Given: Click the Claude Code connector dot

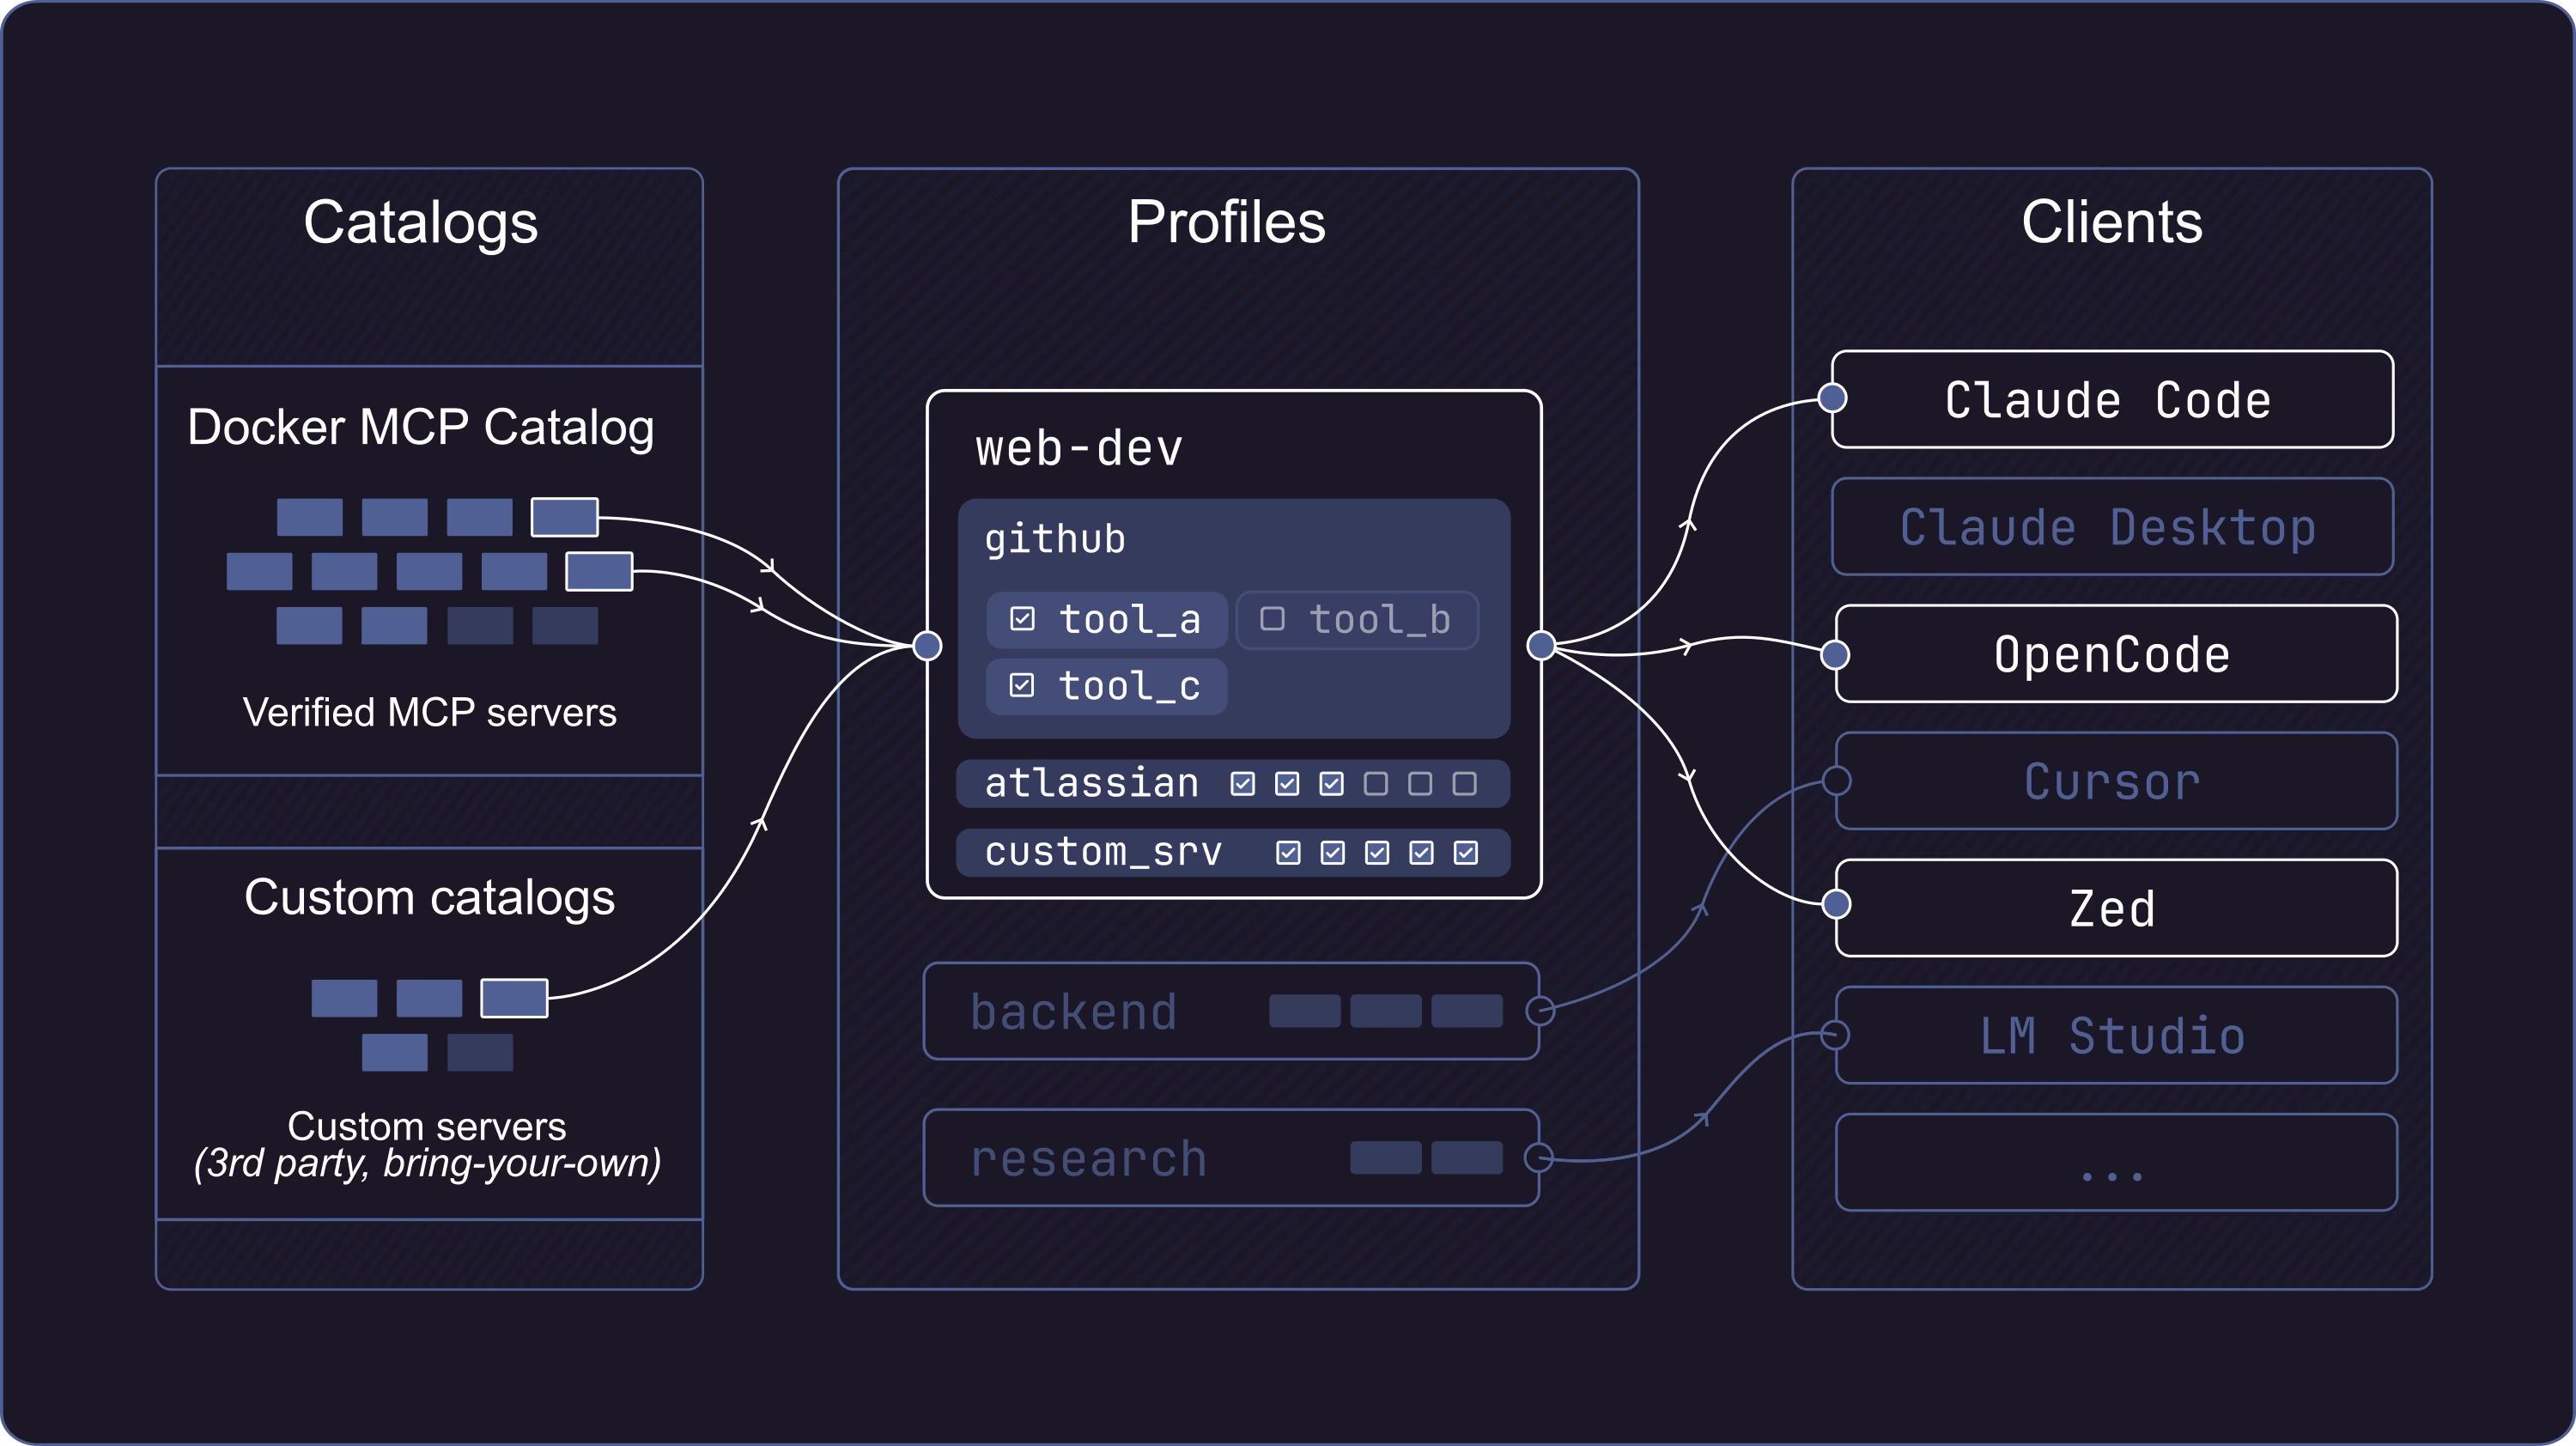Looking at the screenshot, I should point(1832,398).
